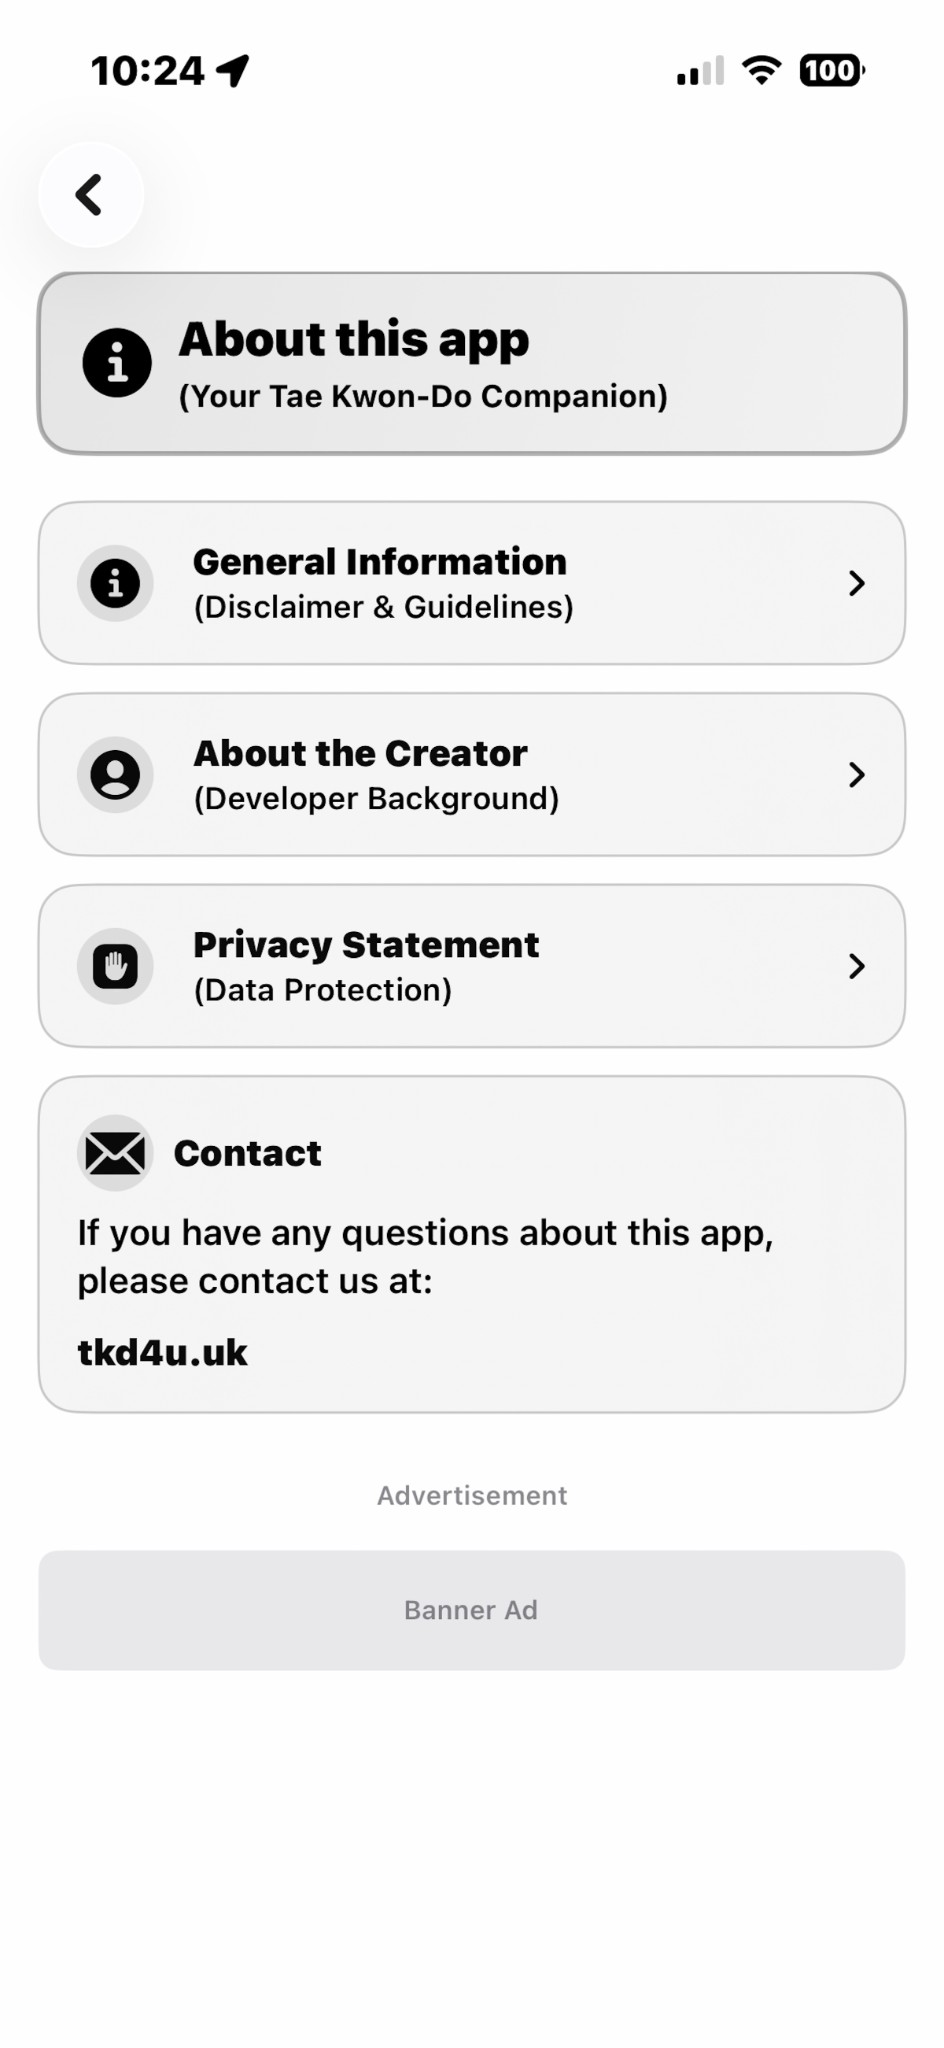Image resolution: width=944 pixels, height=2048 pixels.
Task: Tap the General Information info icon
Action: pyautogui.click(x=115, y=583)
